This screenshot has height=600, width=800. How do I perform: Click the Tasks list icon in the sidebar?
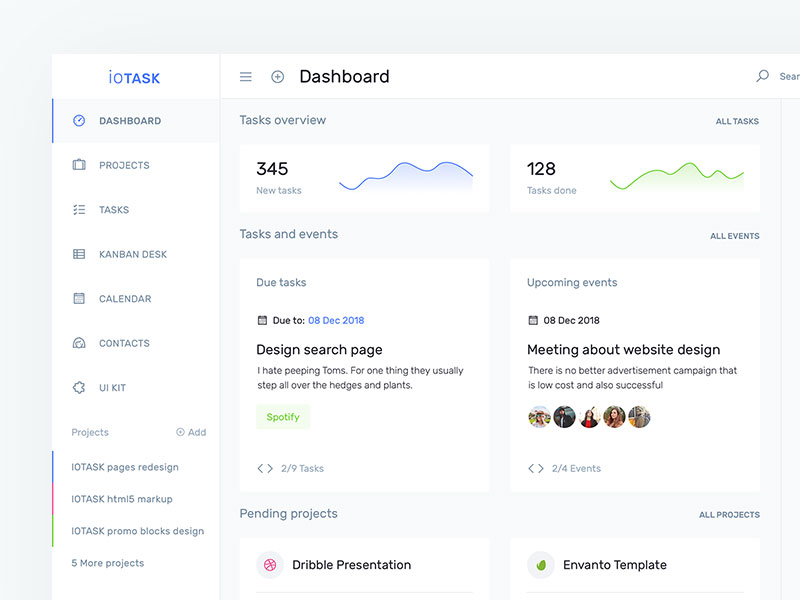tap(79, 210)
